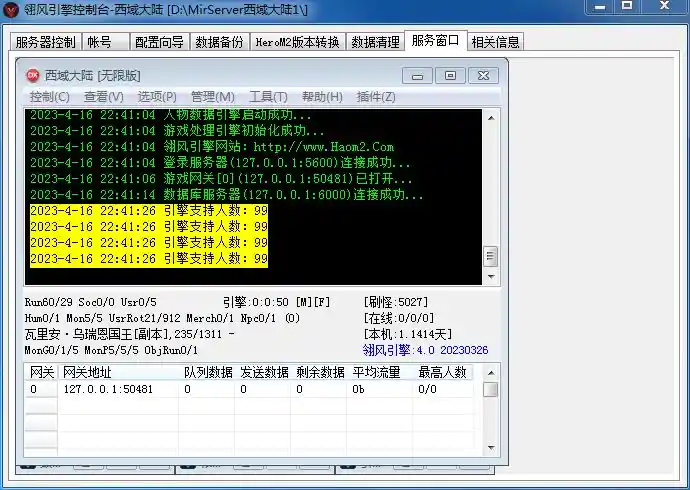Click the log console scrollbar thumb
This screenshot has width=690, height=490.
point(491,256)
